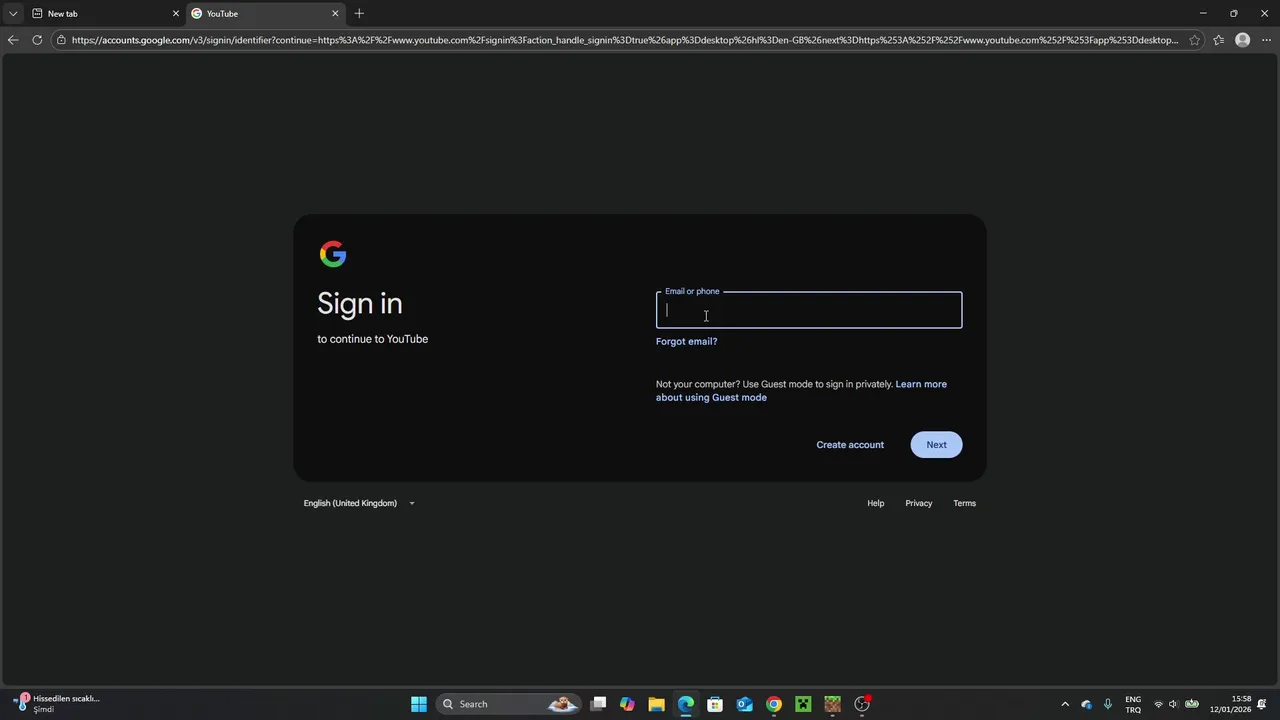Expand the English (United Kingdom) language dropdown
The width and height of the screenshot is (1280, 720).
pos(359,503)
